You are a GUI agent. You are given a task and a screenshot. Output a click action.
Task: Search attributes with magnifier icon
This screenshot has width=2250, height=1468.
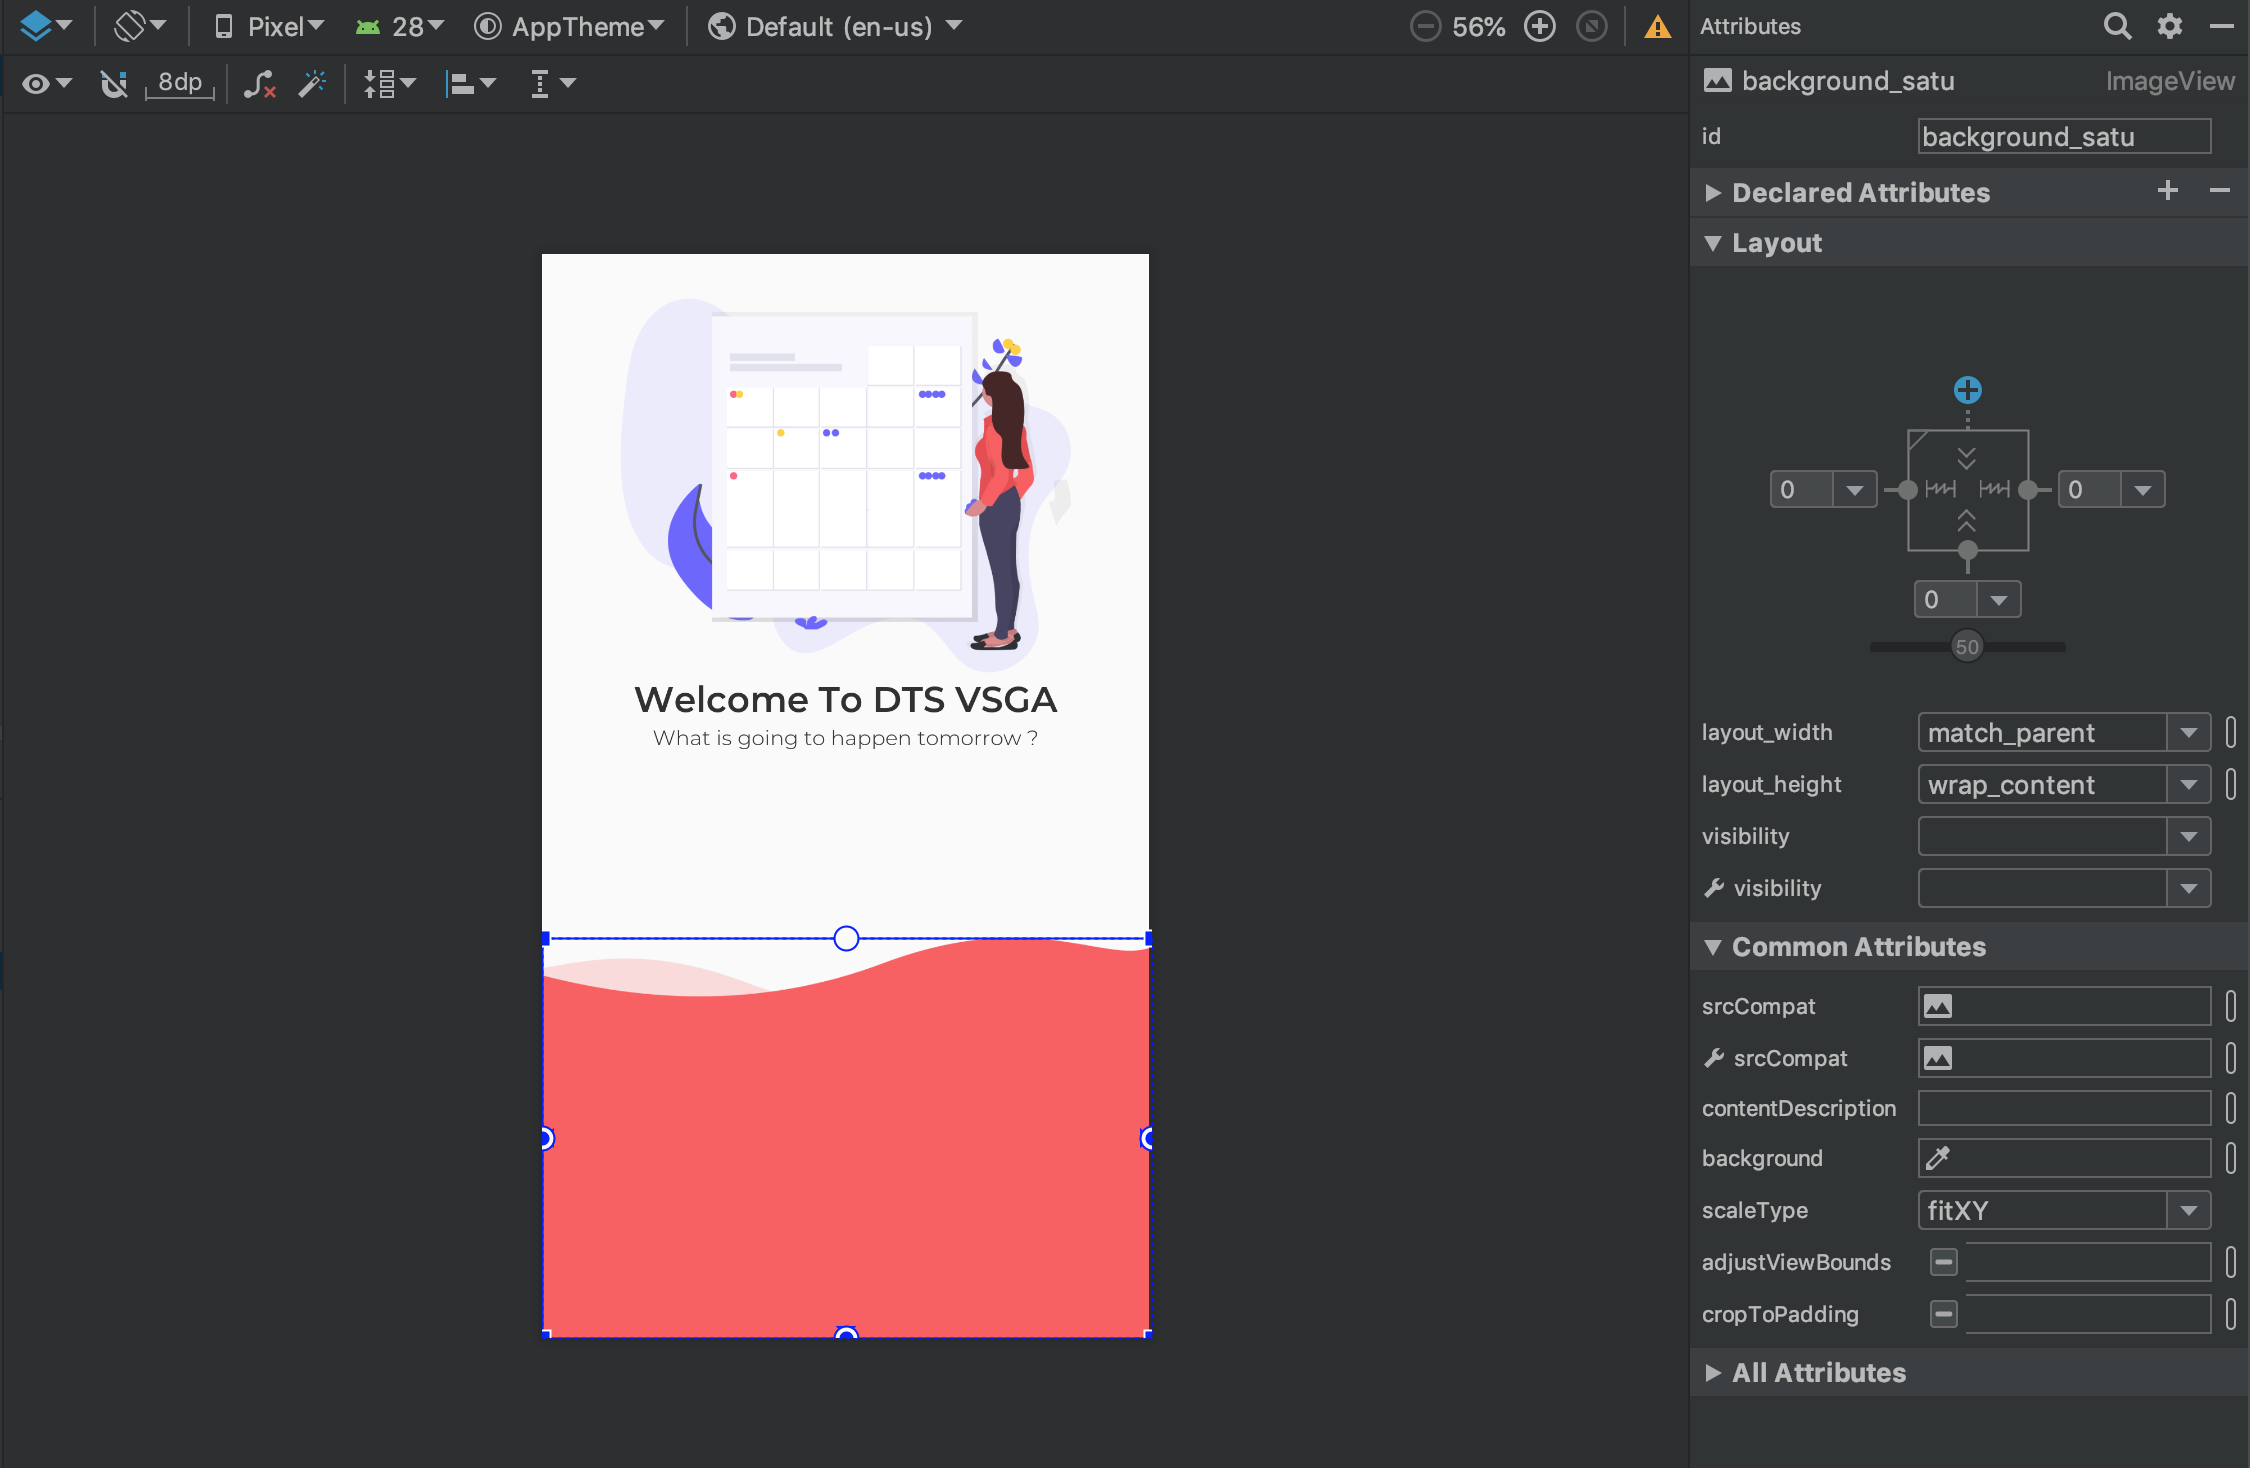coord(2117,26)
